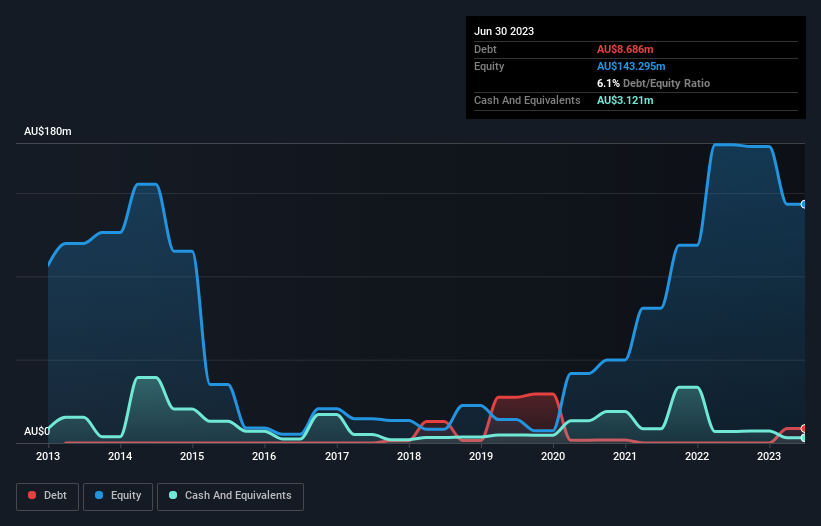Click the 2015 x-axis label
The width and height of the screenshot is (821, 526).
pyautogui.click(x=192, y=456)
